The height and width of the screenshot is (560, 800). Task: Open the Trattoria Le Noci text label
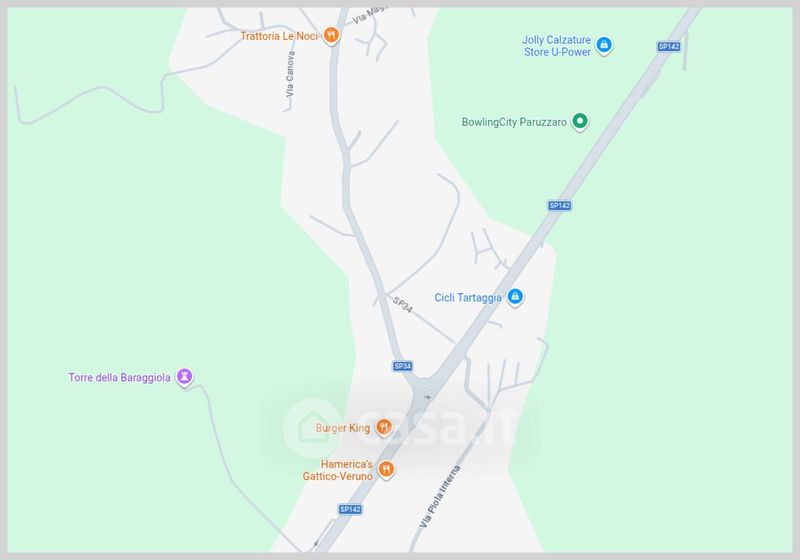tap(279, 36)
